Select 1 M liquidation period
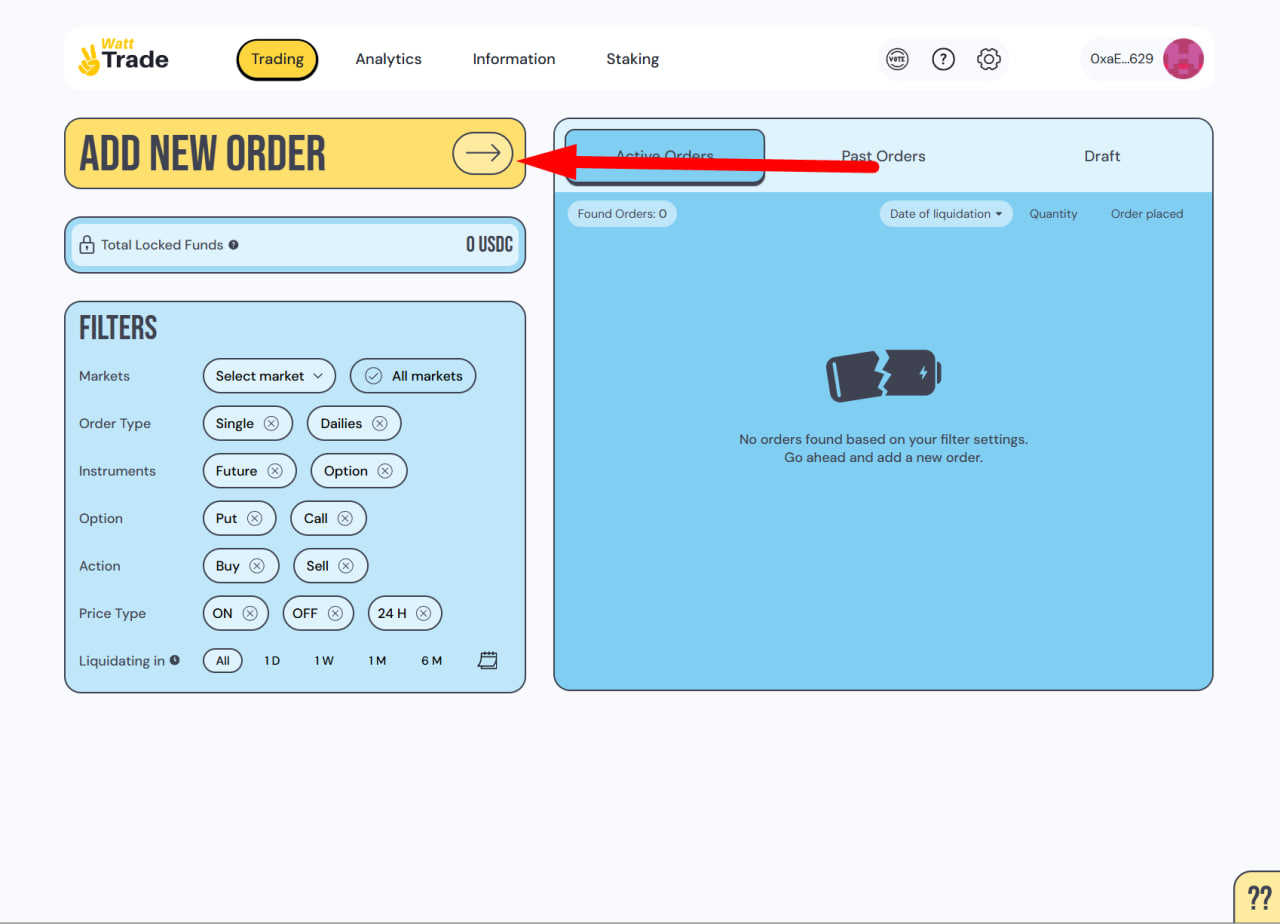Viewport: 1280px width, 924px height. point(377,661)
